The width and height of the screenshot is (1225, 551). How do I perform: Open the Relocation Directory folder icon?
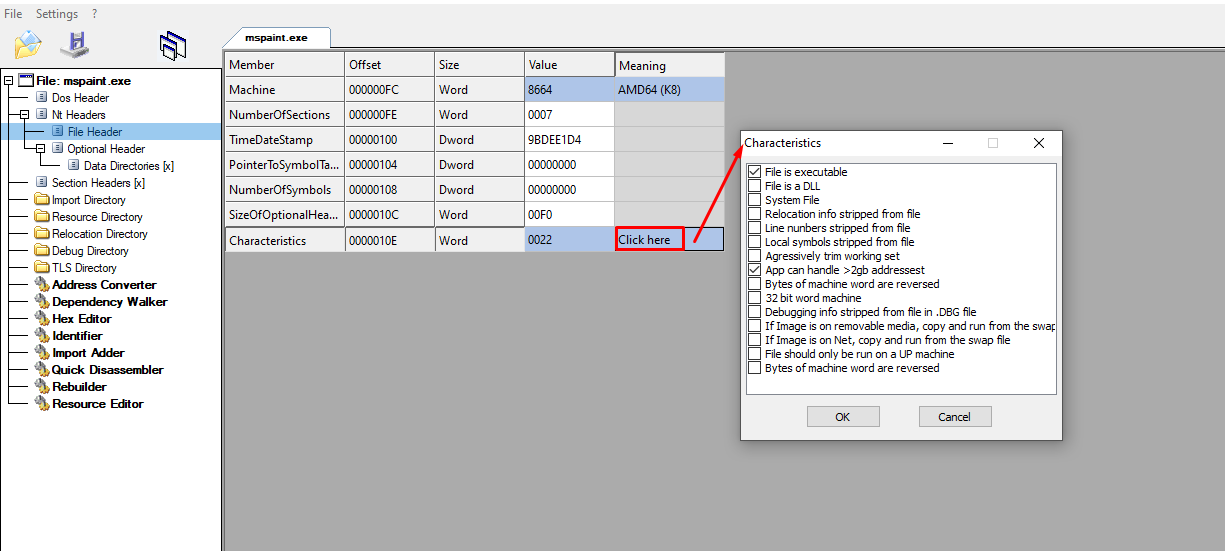(x=42, y=234)
